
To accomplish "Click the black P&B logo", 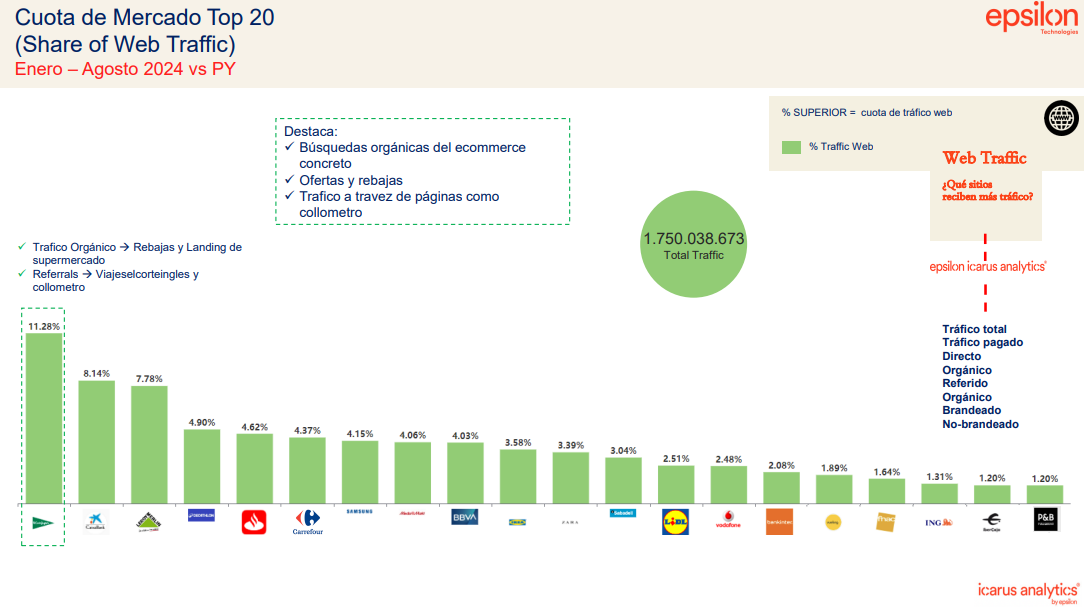I will tap(1045, 519).
